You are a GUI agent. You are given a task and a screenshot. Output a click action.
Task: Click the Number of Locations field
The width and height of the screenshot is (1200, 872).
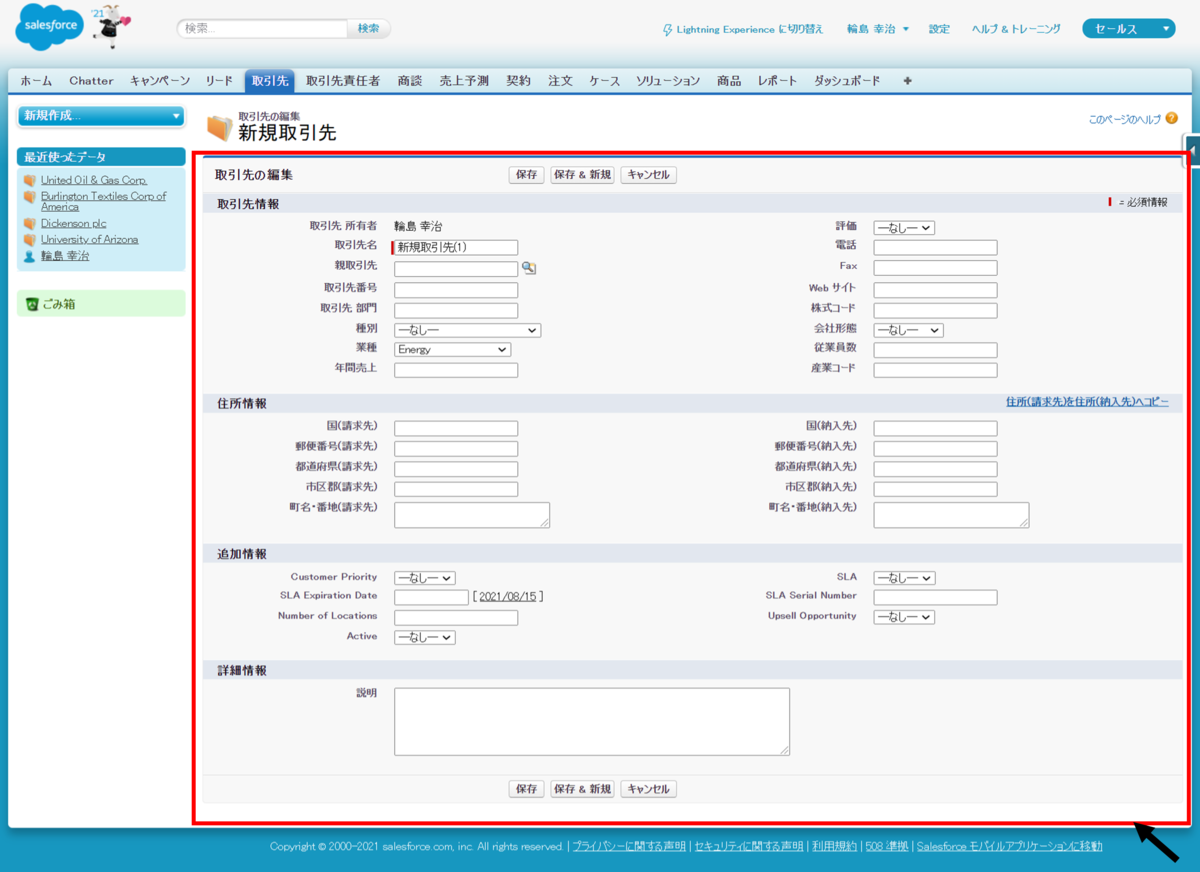click(x=456, y=618)
